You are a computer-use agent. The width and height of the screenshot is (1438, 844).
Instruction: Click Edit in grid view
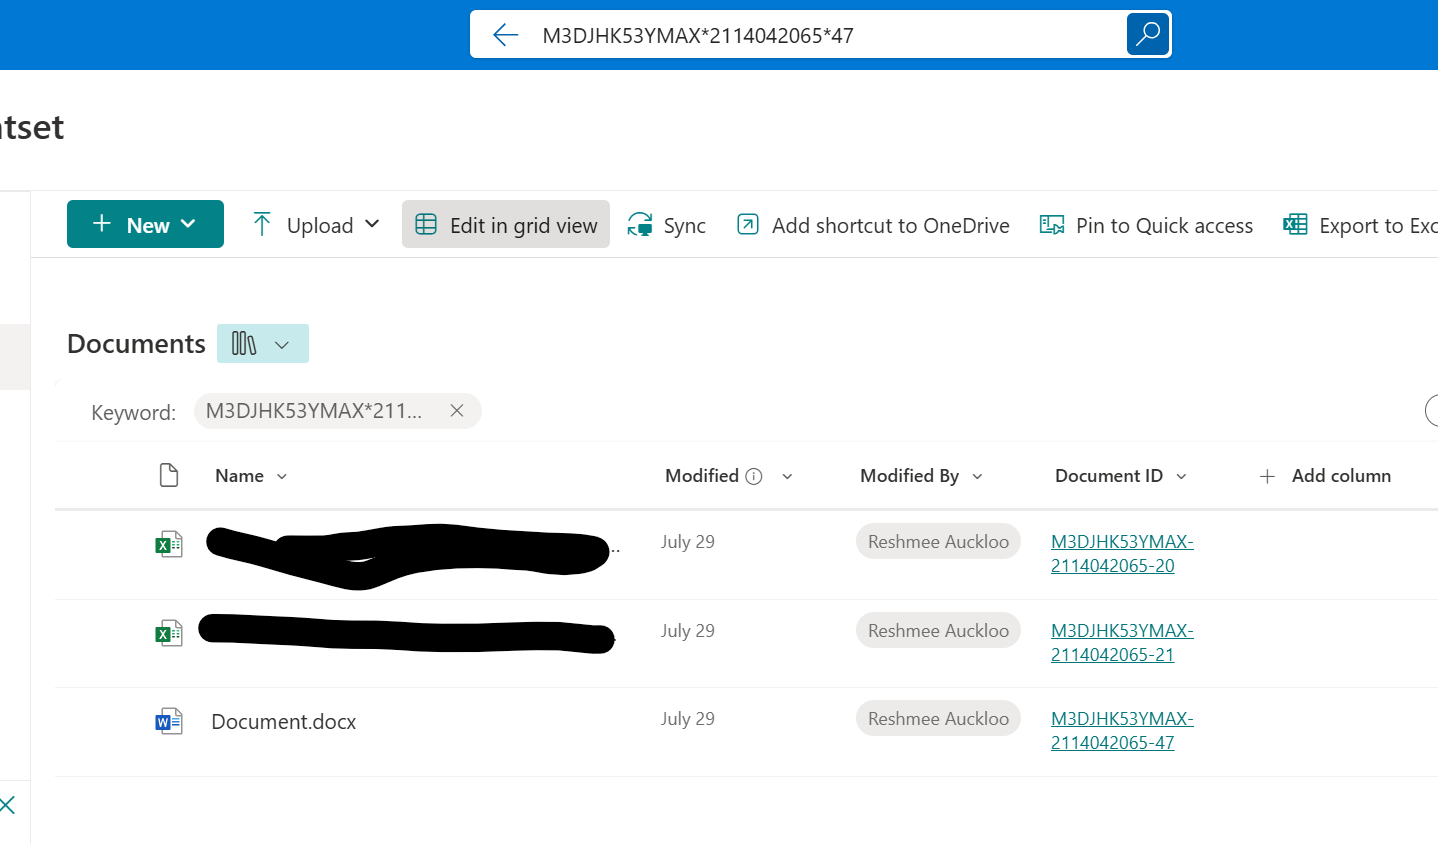506,225
